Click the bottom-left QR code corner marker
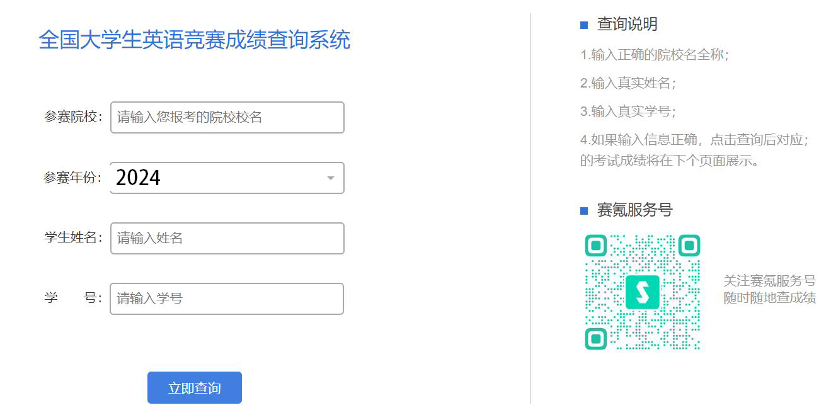 click(596, 339)
